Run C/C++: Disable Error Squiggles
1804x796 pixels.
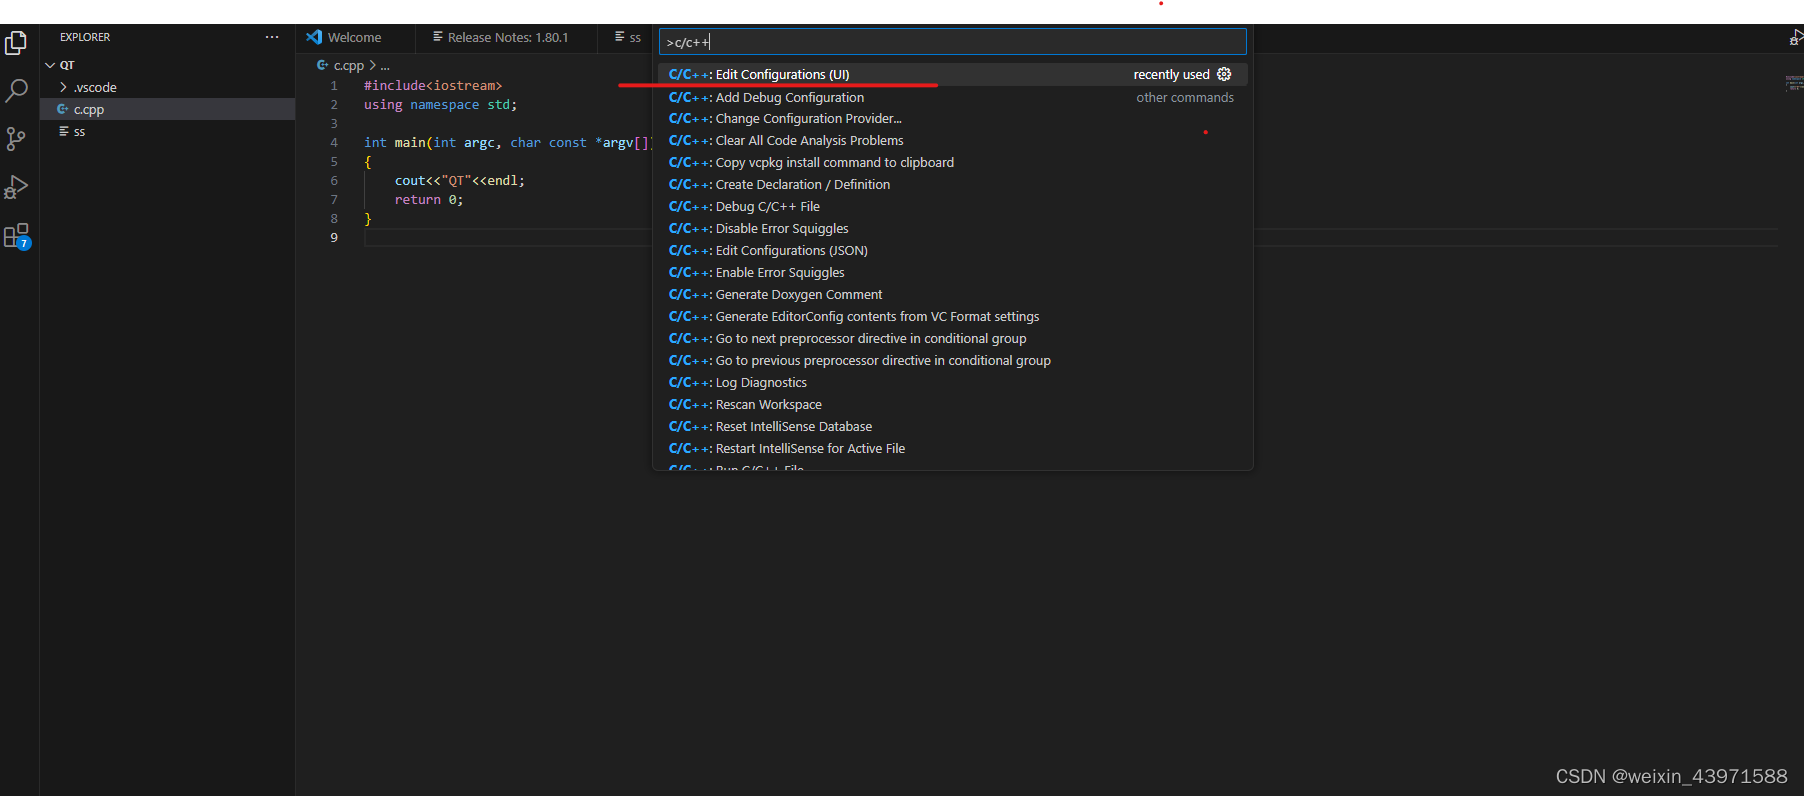953,228
